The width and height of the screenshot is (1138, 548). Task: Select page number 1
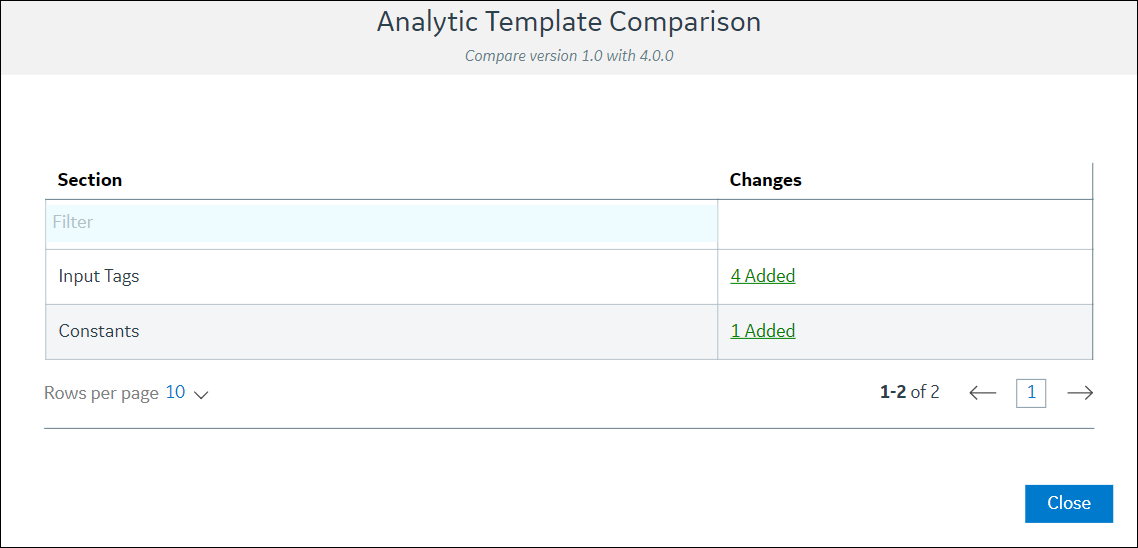tap(1031, 393)
